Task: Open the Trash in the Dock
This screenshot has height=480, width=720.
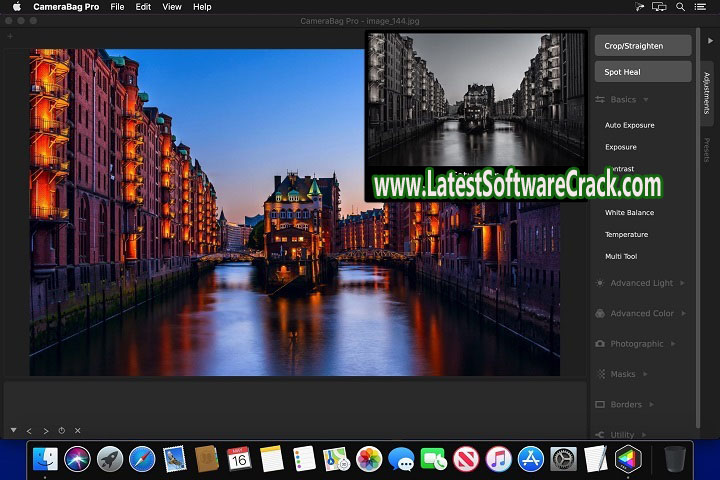Action: [675, 458]
